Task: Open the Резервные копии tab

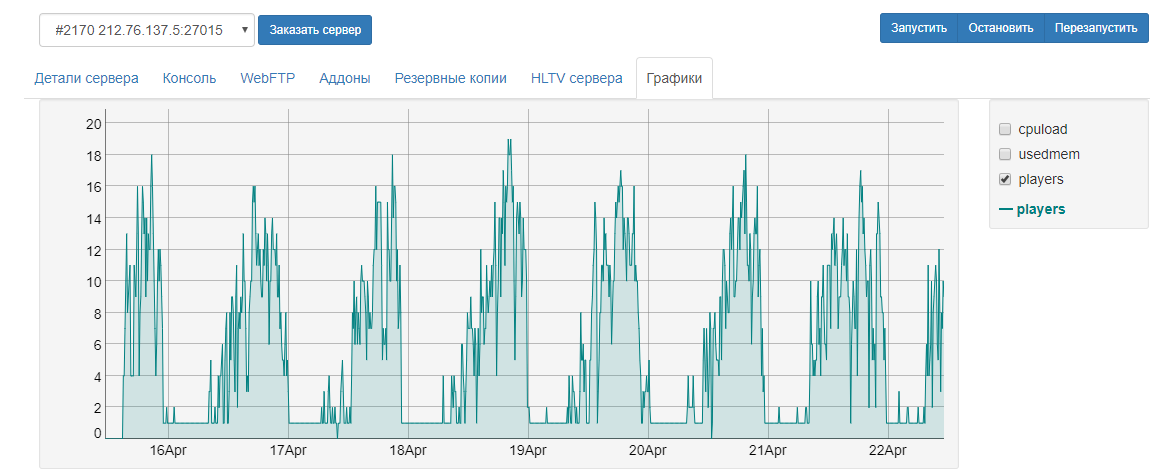Action: tap(450, 78)
